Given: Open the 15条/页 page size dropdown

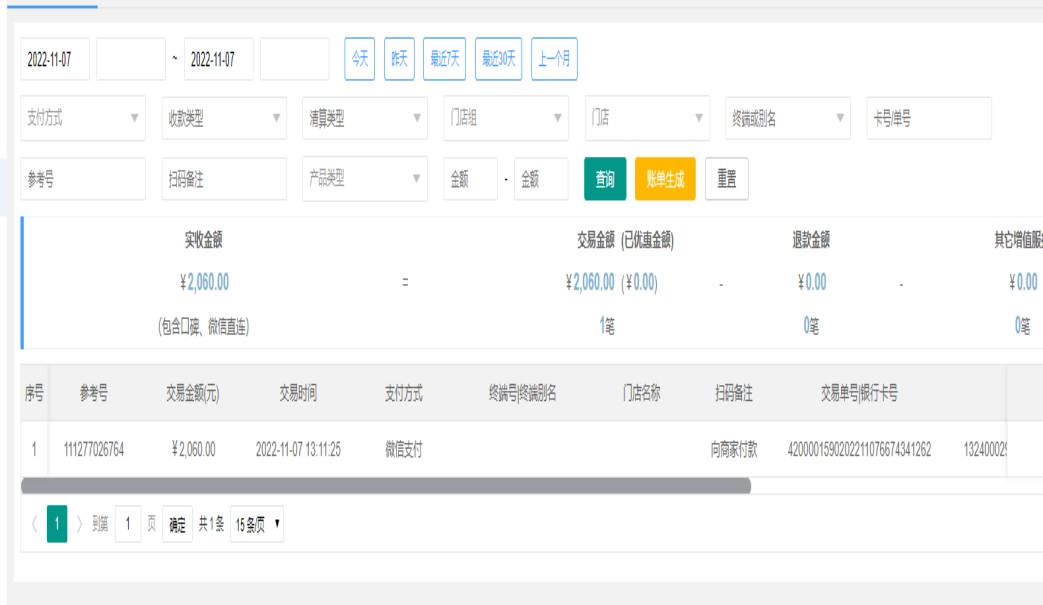Looking at the screenshot, I should pos(257,524).
